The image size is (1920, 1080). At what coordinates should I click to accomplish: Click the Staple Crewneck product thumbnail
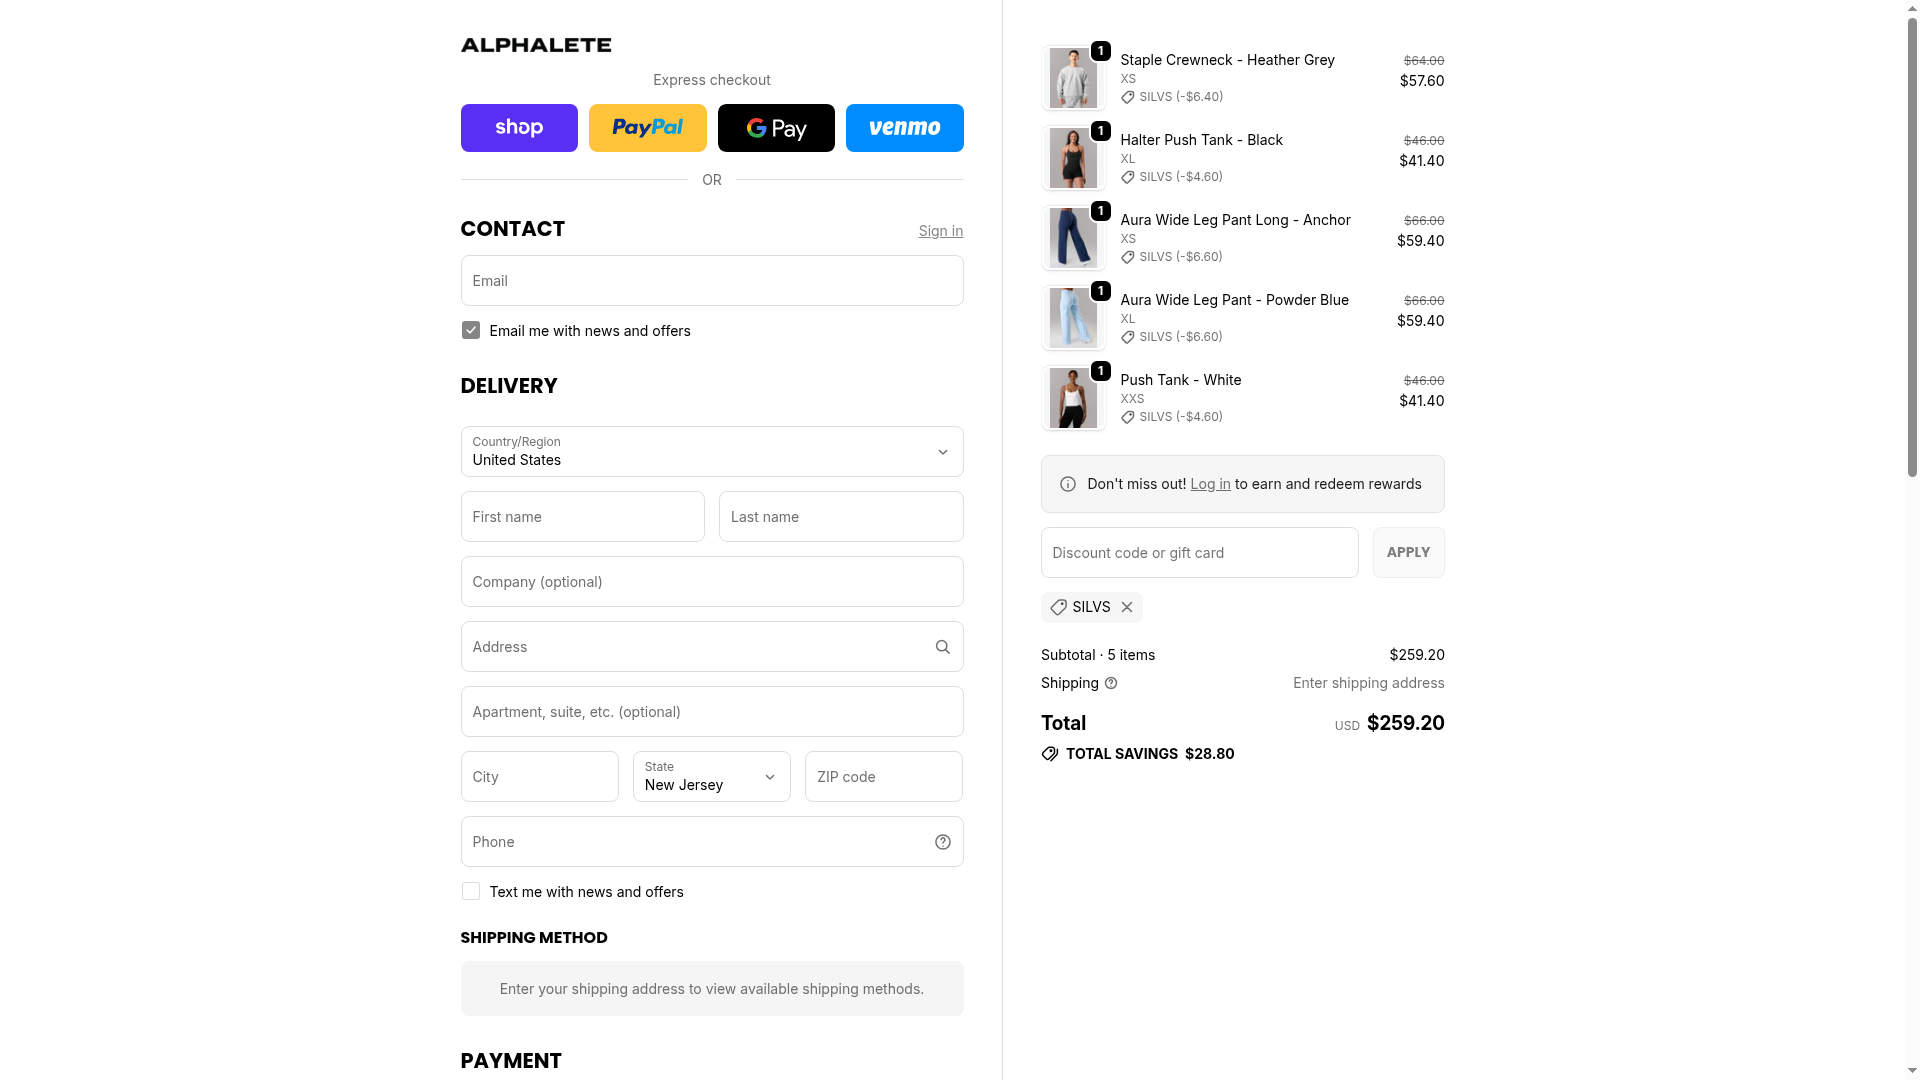[x=1073, y=78]
